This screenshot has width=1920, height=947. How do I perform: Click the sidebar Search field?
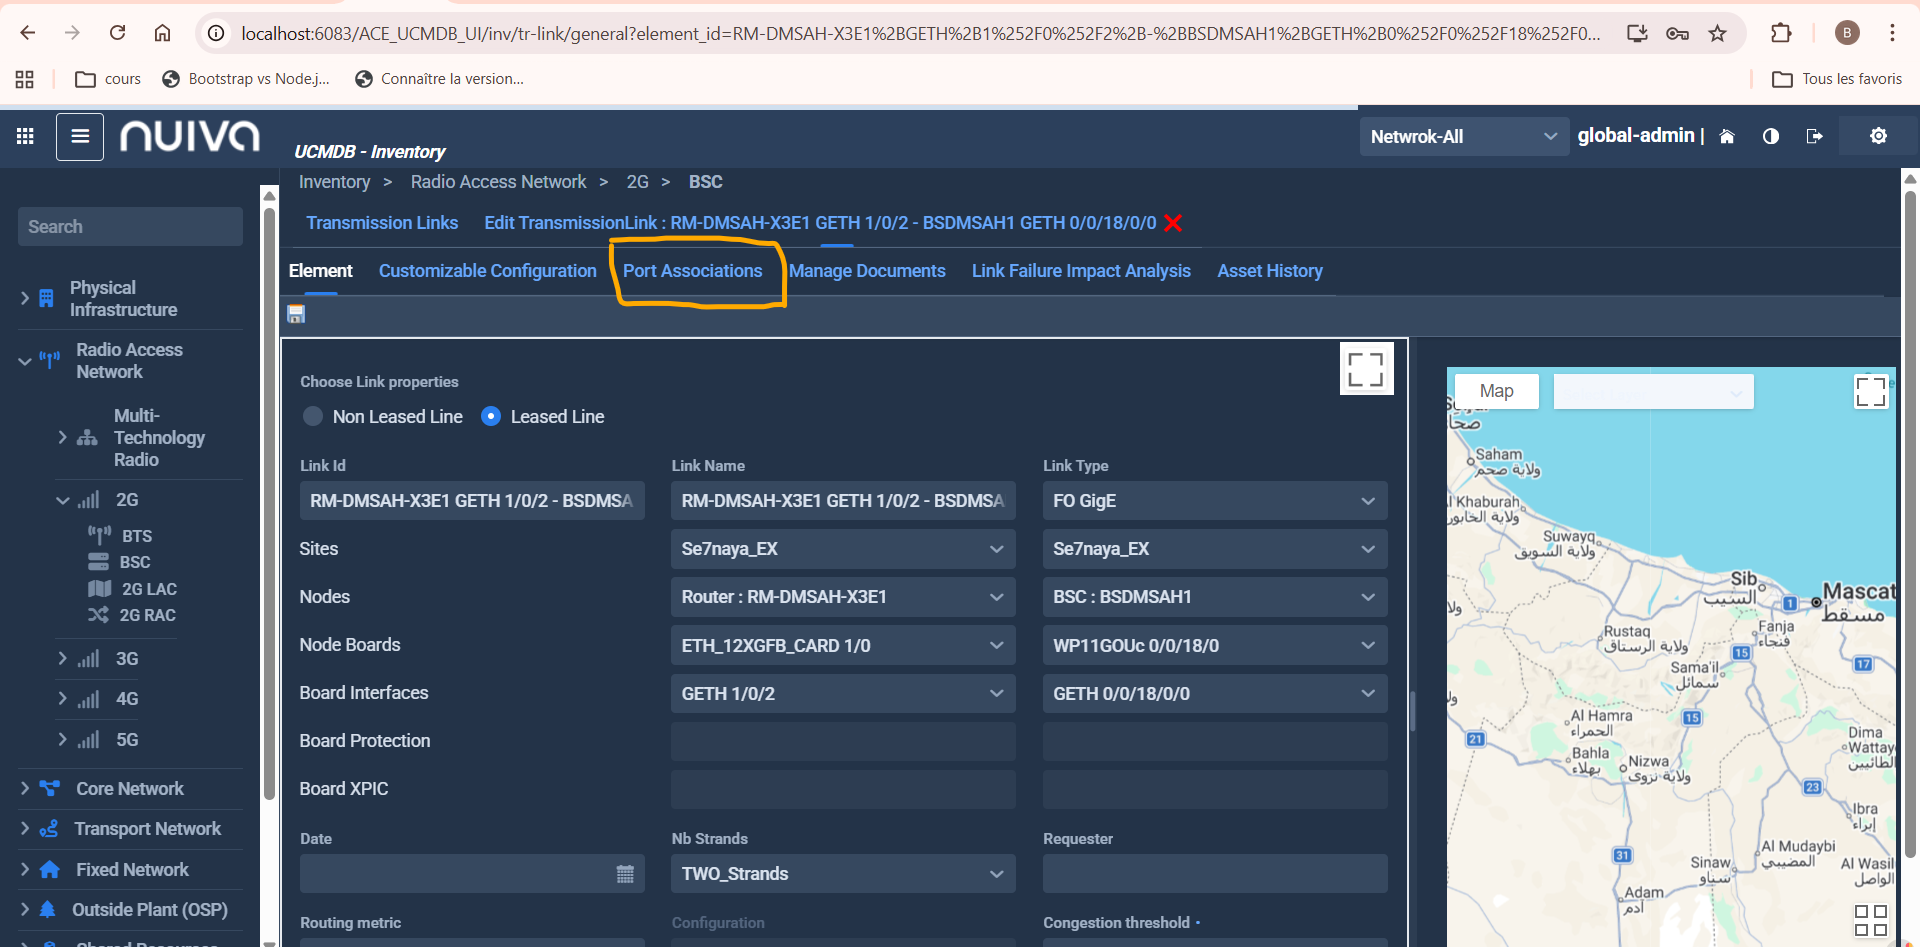click(x=130, y=227)
